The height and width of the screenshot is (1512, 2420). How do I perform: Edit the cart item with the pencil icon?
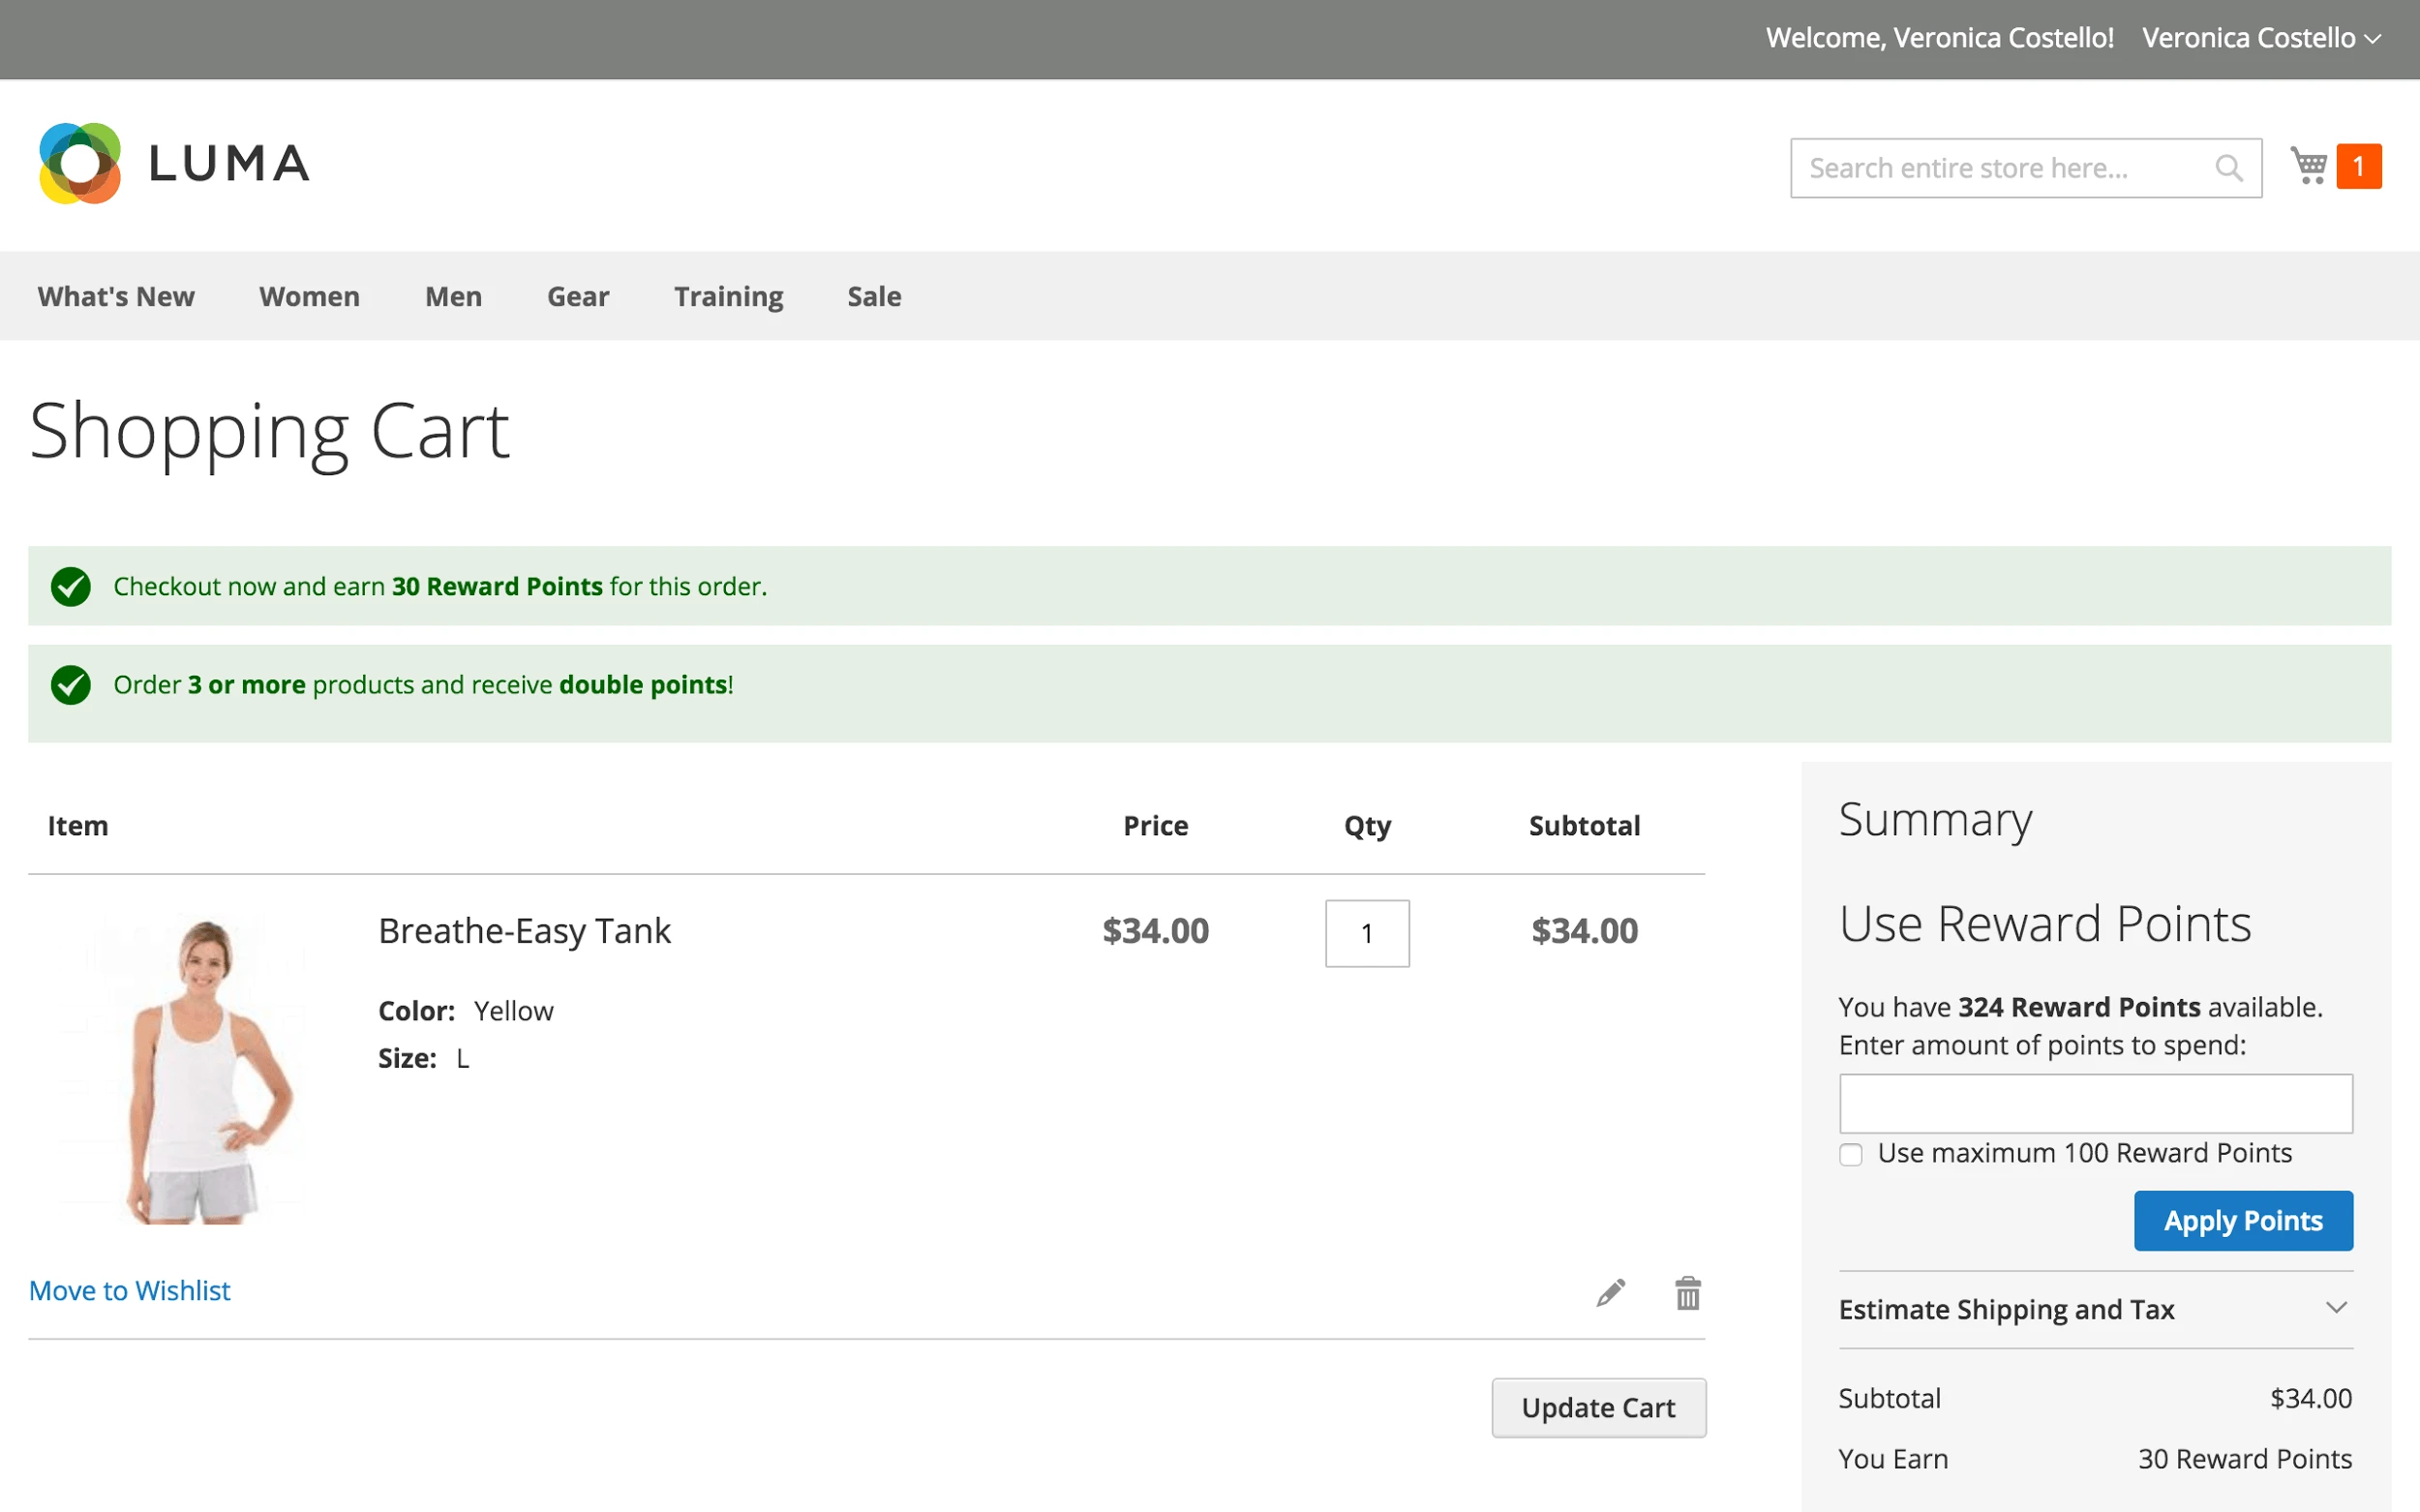tap(1611, 1292)
